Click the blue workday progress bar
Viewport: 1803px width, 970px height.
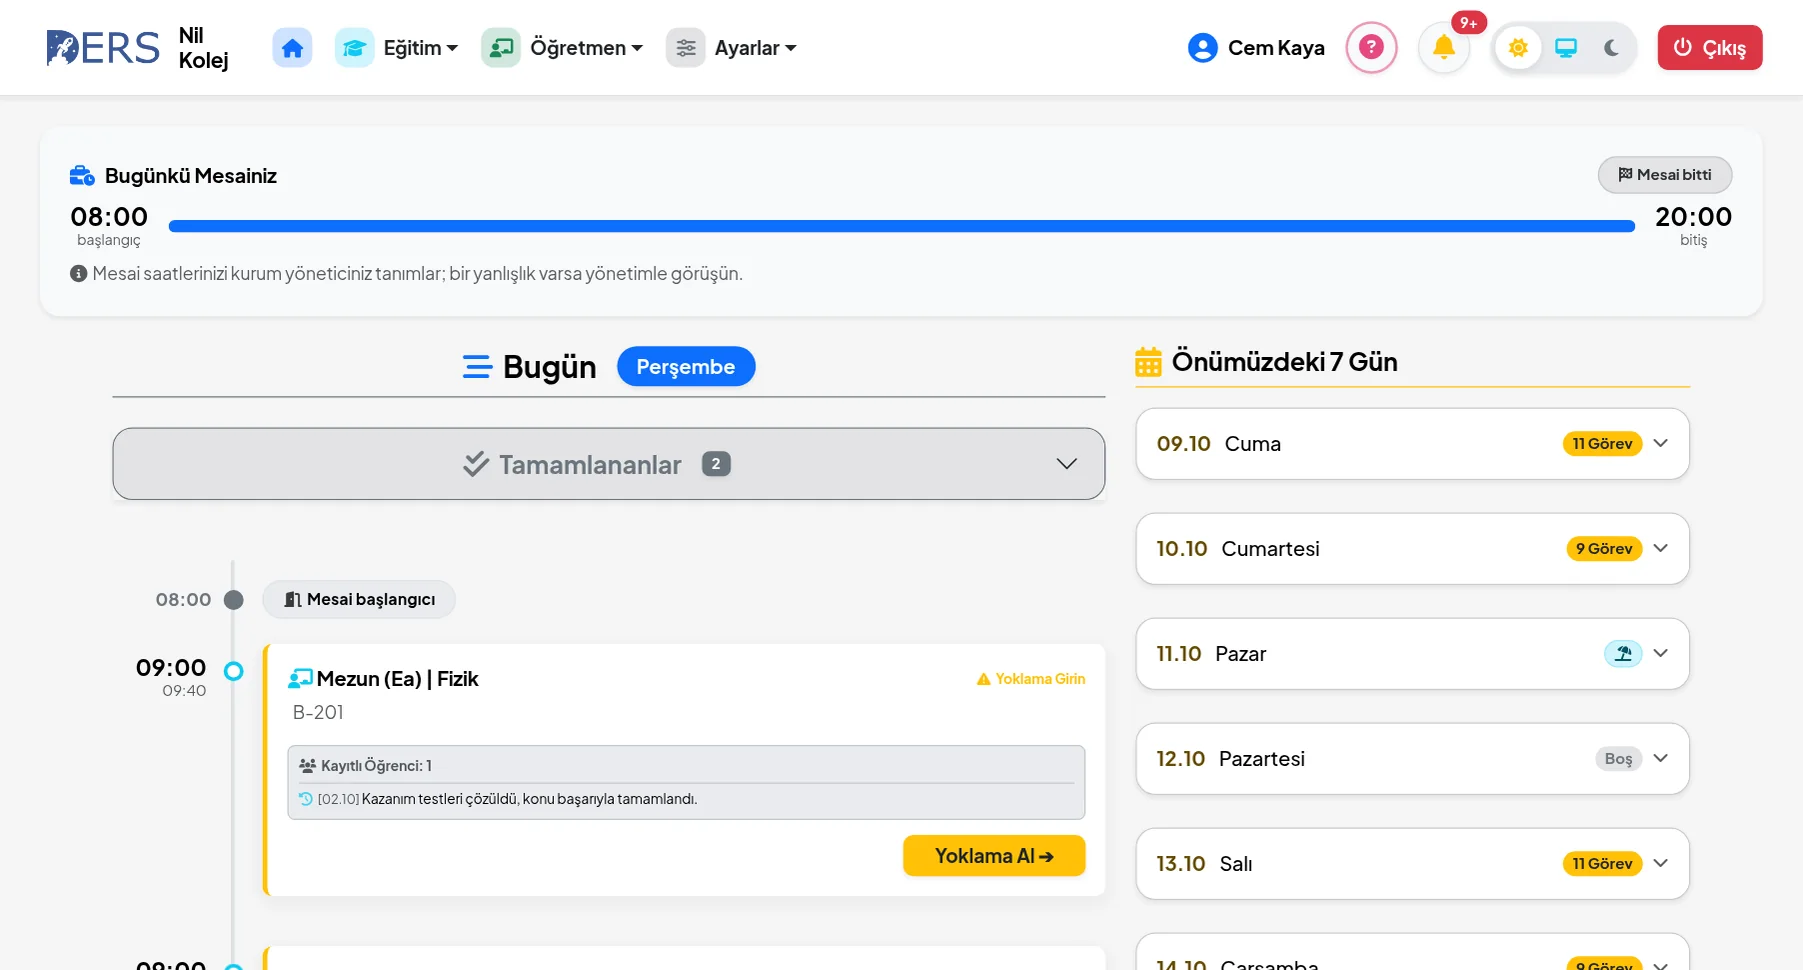(901, 226)
